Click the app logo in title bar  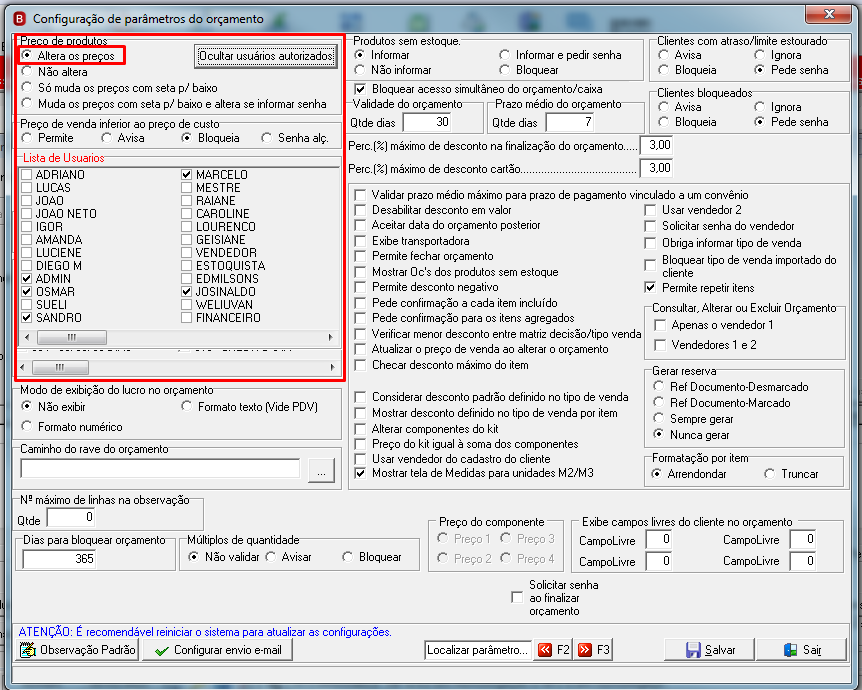[20, 19]
